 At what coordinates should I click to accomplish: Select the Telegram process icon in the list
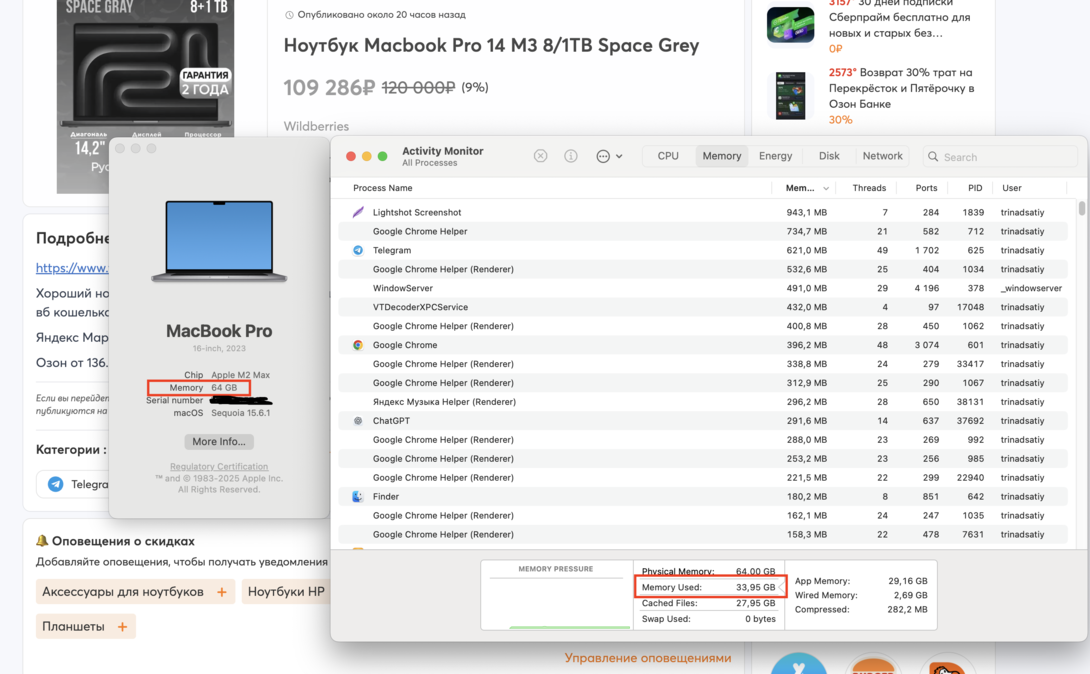tap(358, 250)
